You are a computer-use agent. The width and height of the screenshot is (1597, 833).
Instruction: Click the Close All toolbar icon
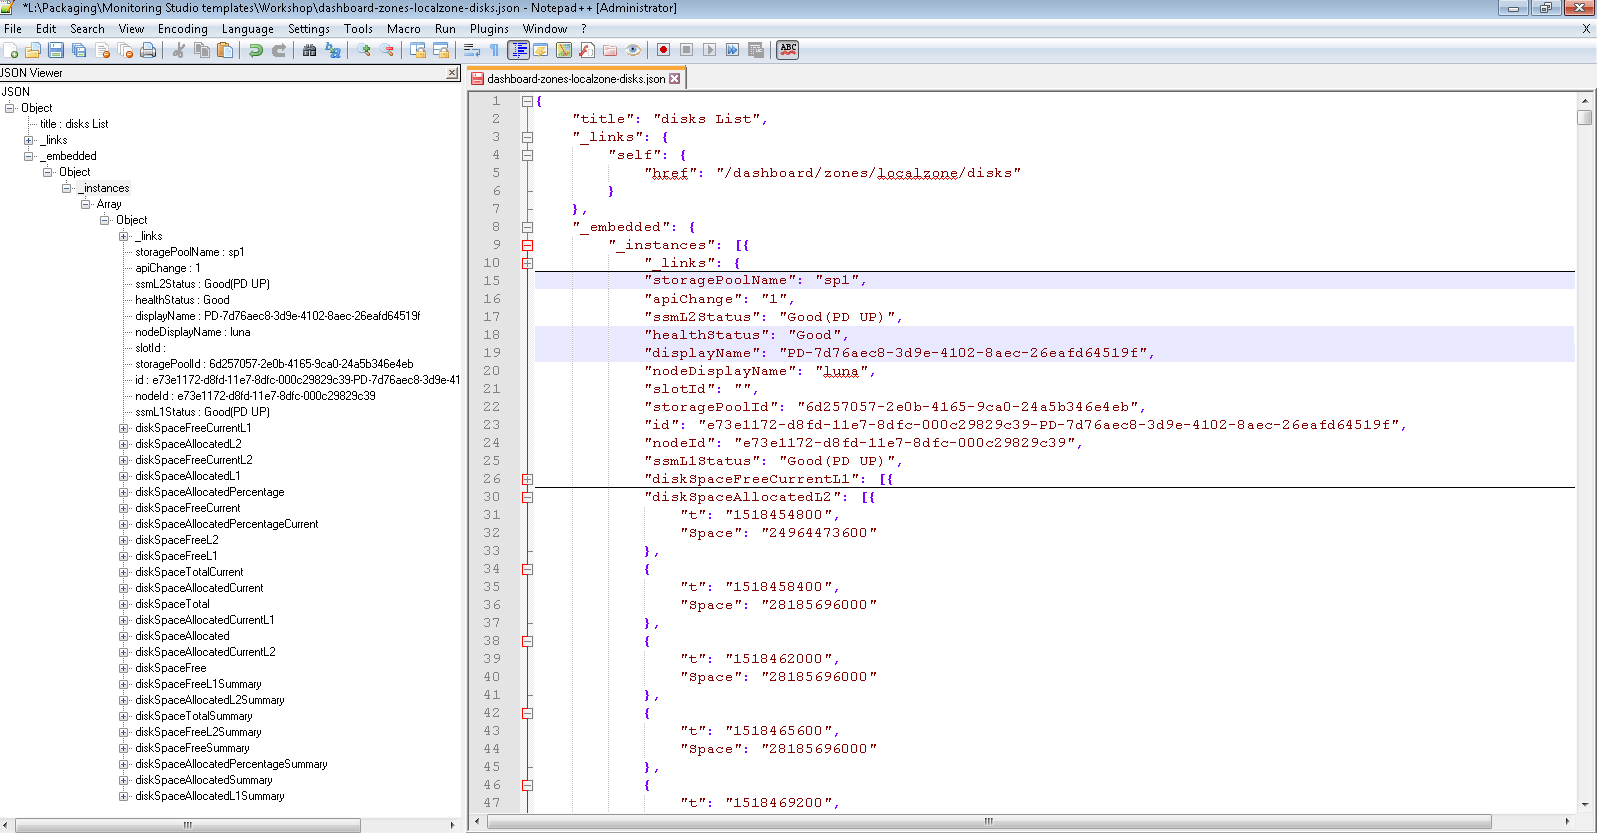click(125, 50)
